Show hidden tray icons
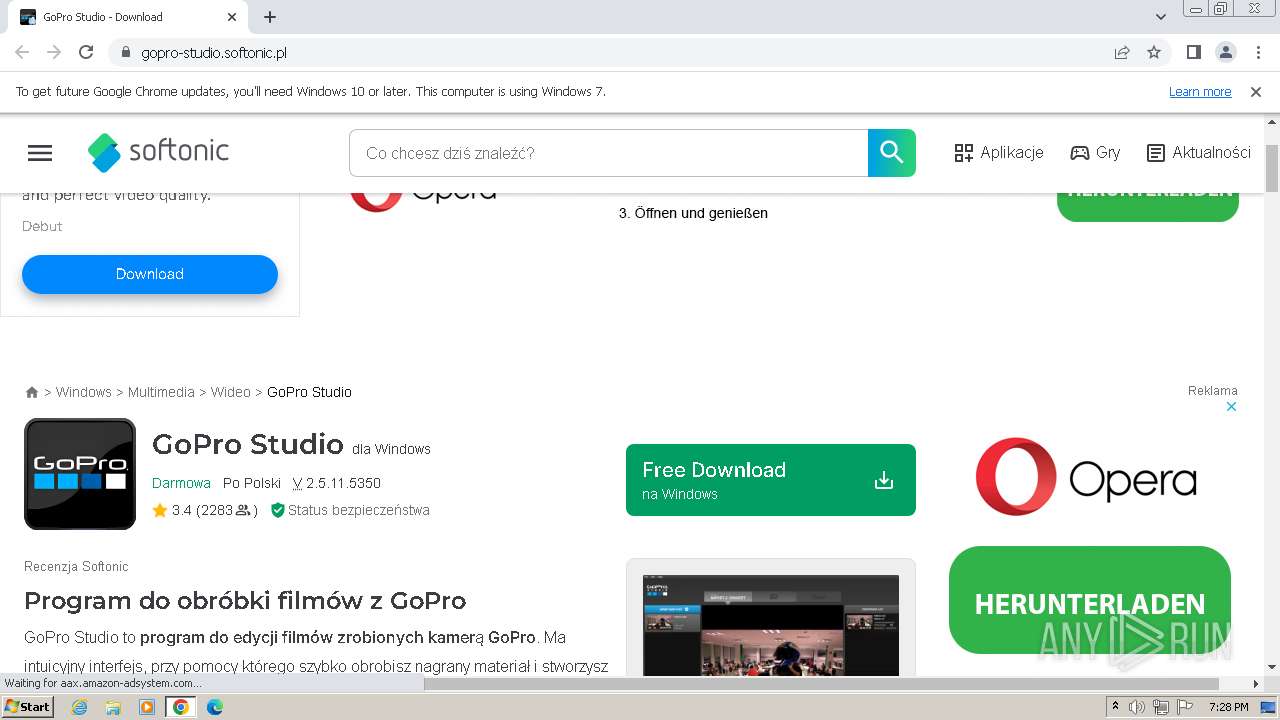This screenshot has height=720, width=1280. 1115,707
